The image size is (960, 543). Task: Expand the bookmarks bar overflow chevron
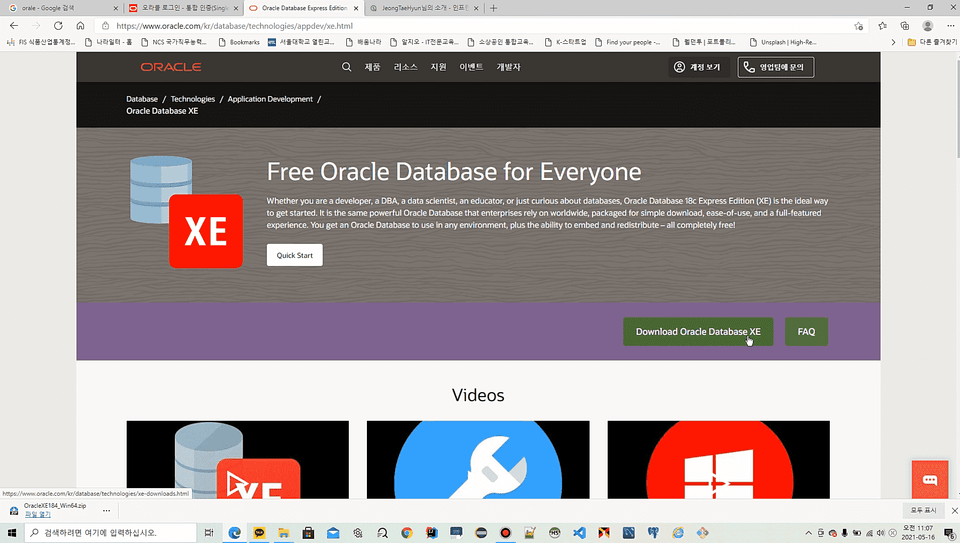tap(893, 42)
